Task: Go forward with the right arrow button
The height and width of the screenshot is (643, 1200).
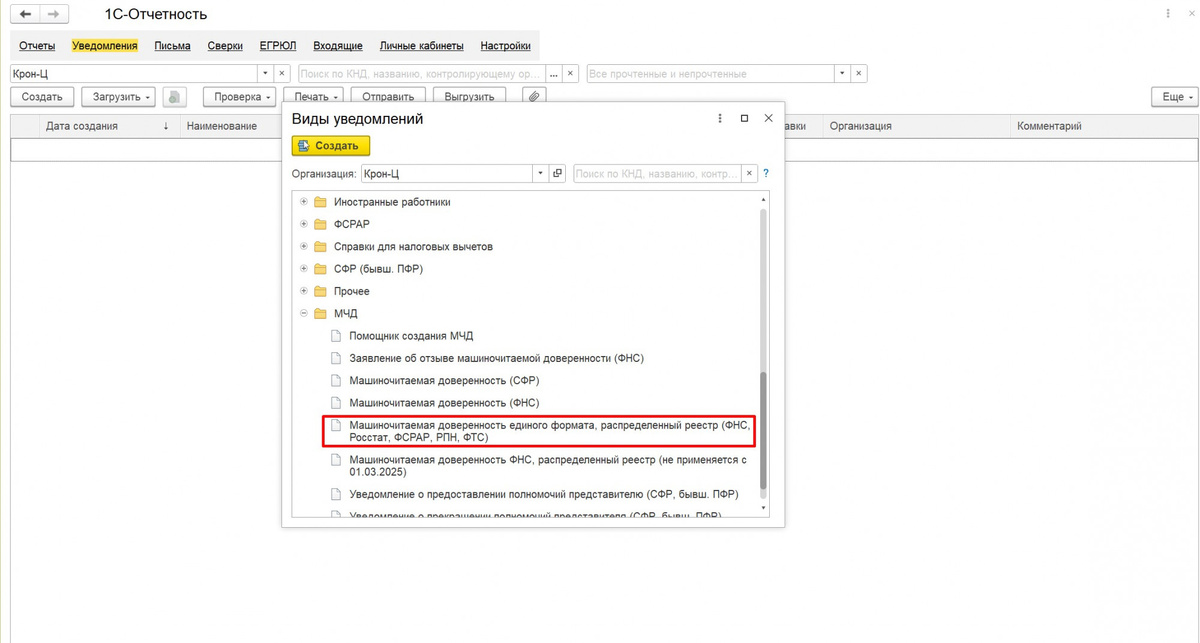Action: coord(53,14)
